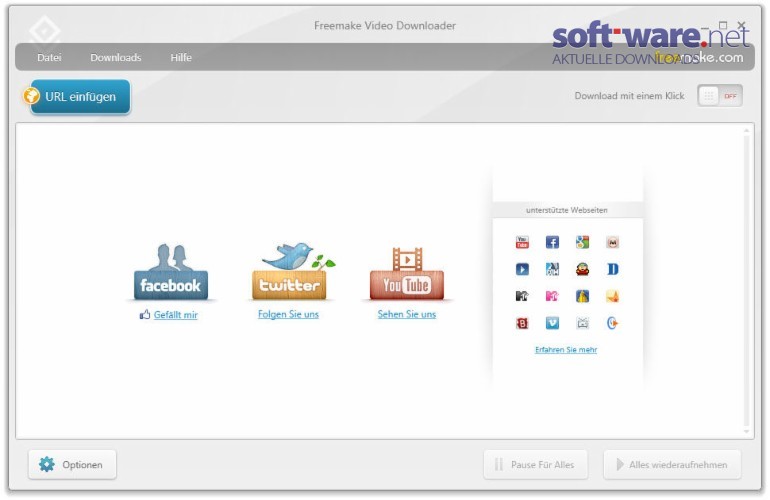Click the orange star site icon
Viewport: 770px width, 500px height.
click(x=612, y=296)
